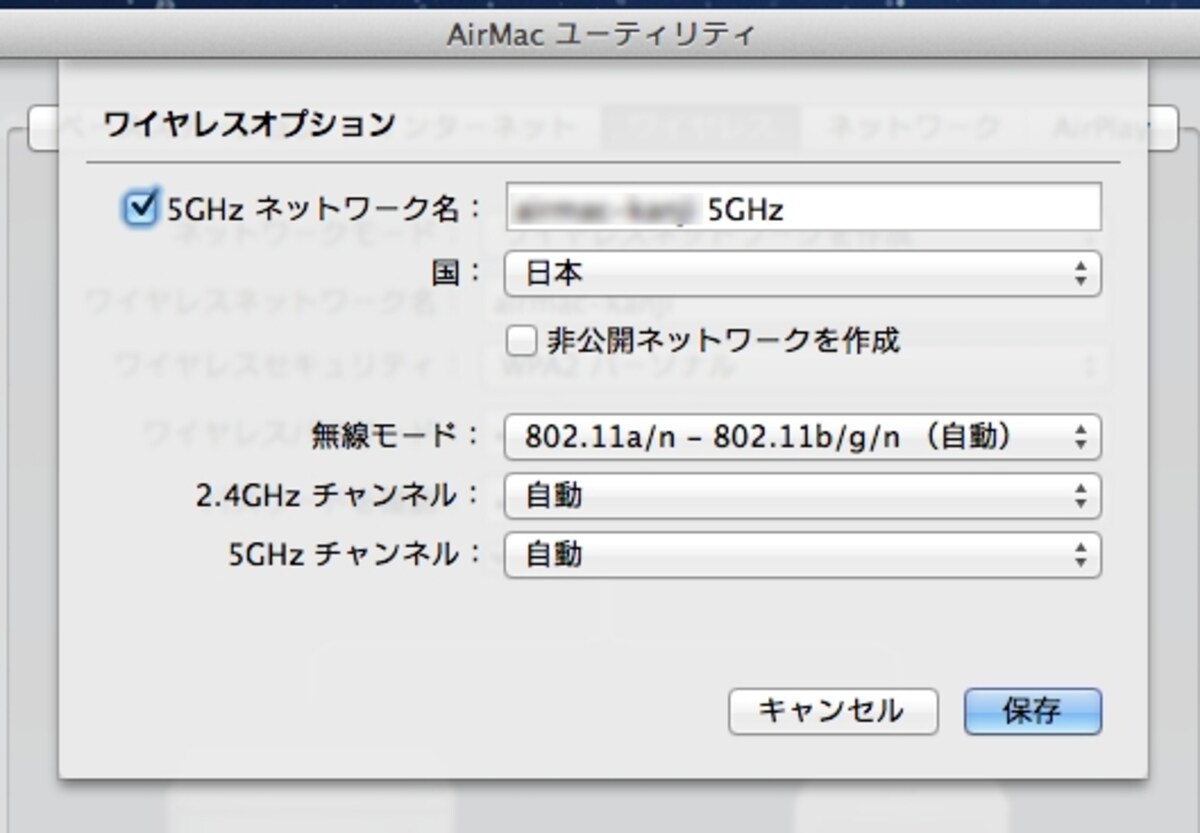Viewport: 1200px width, 833px height.
Task: Click the AirMac ユーティリティ window title
Action: click(x=600, y=35)
